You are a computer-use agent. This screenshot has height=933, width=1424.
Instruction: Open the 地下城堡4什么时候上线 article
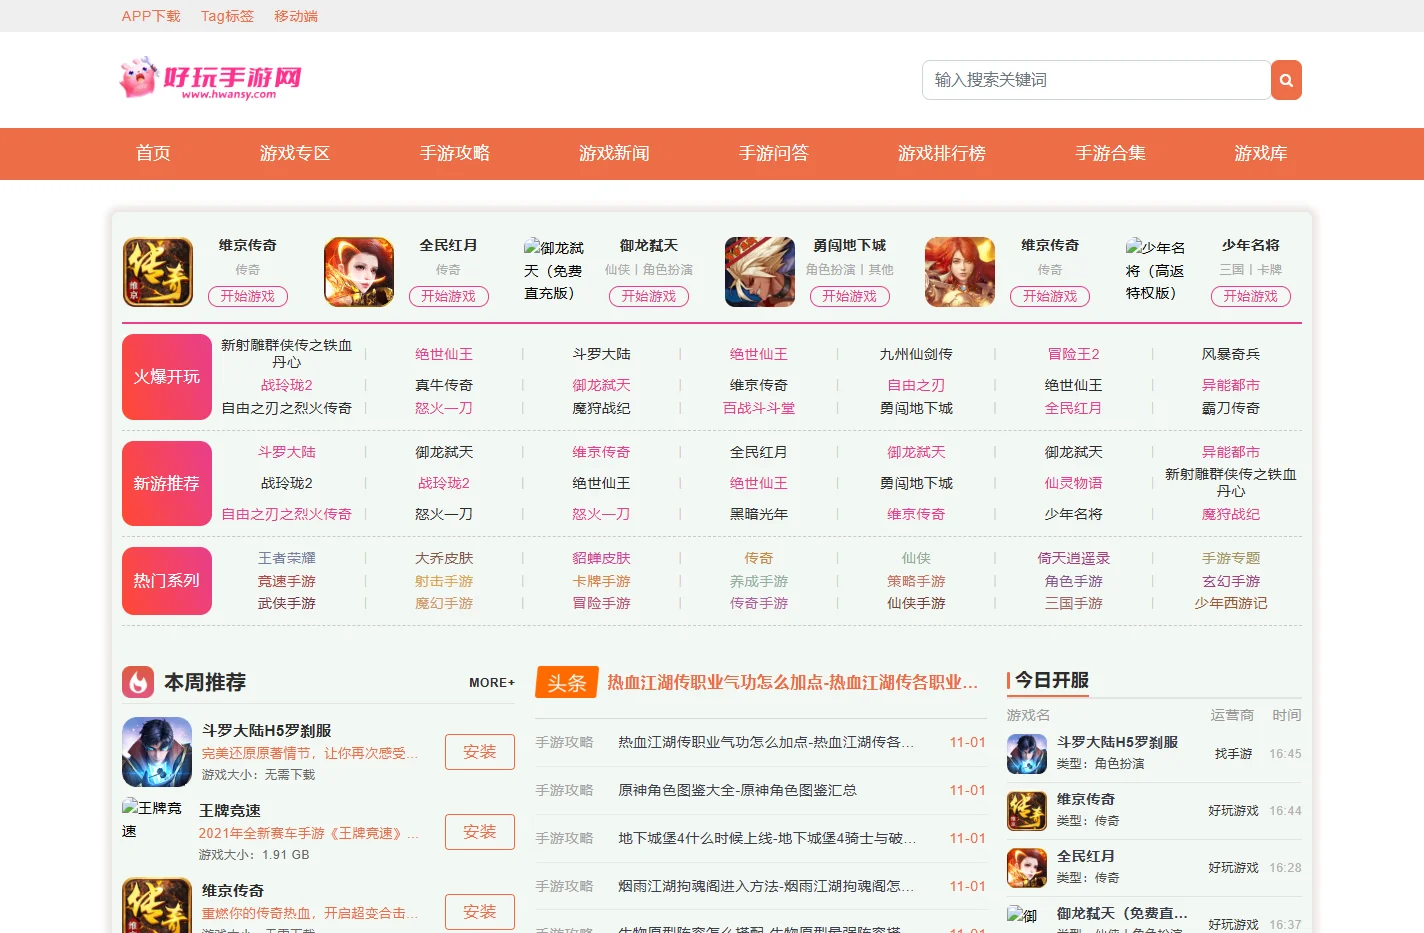click(x=767, y=838)
